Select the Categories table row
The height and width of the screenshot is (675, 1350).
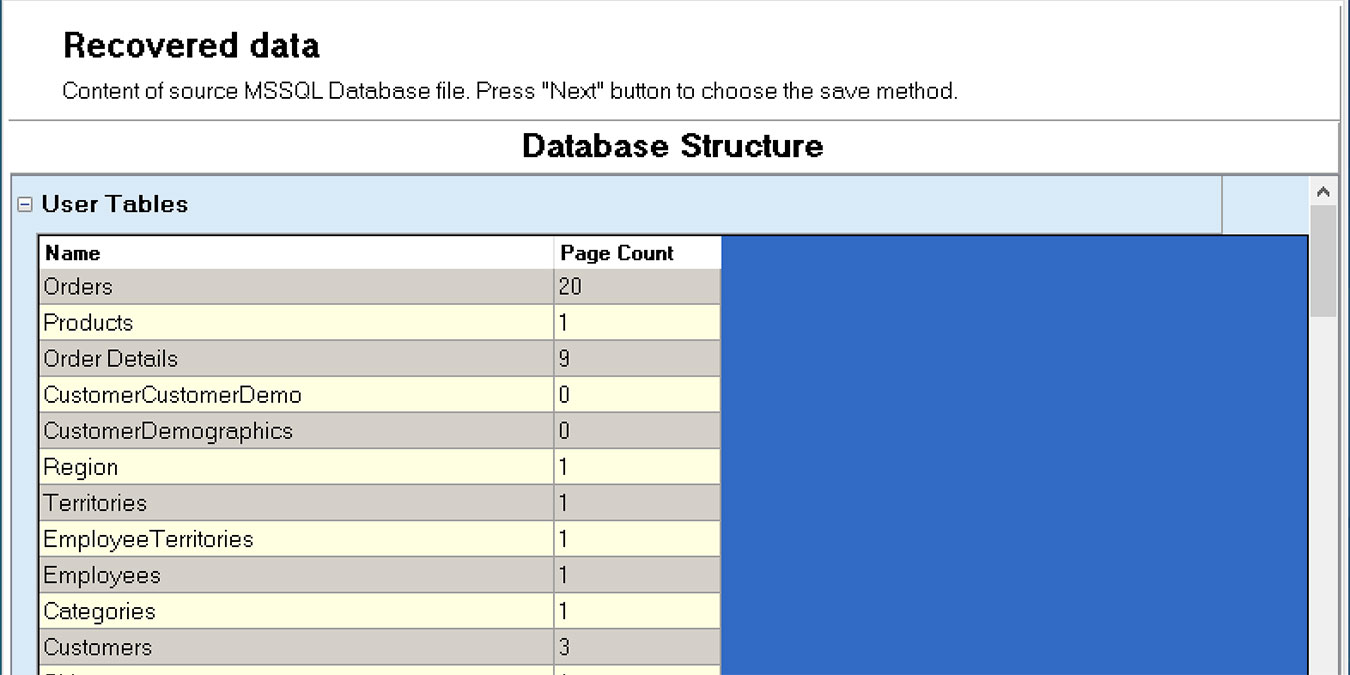(200, 610)
